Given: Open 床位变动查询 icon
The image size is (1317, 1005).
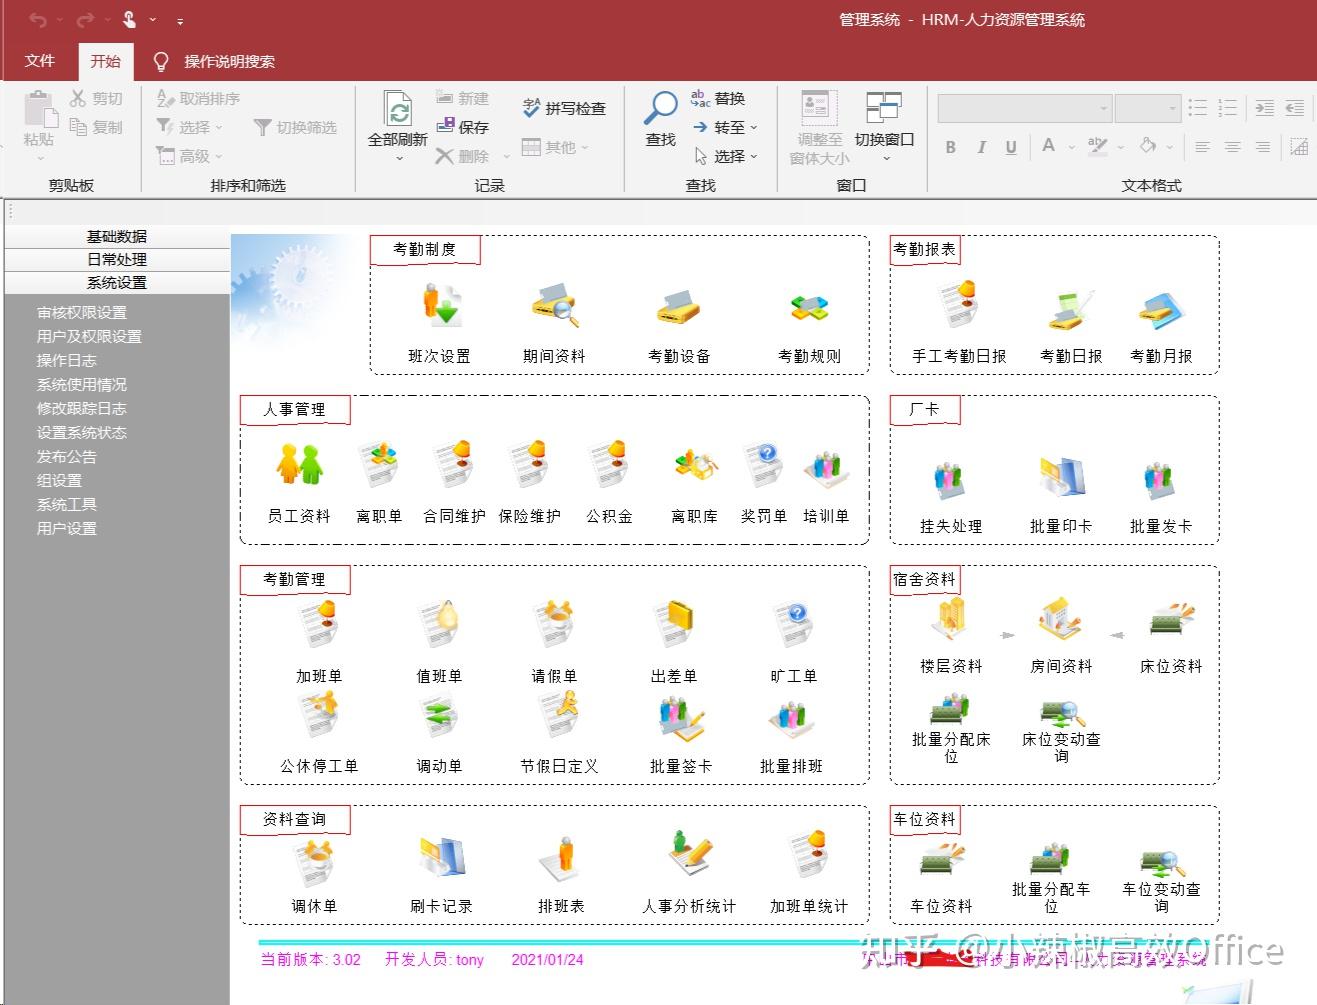Looking at the screenshot, I should pyautogui.click(x=1063, y=711).
